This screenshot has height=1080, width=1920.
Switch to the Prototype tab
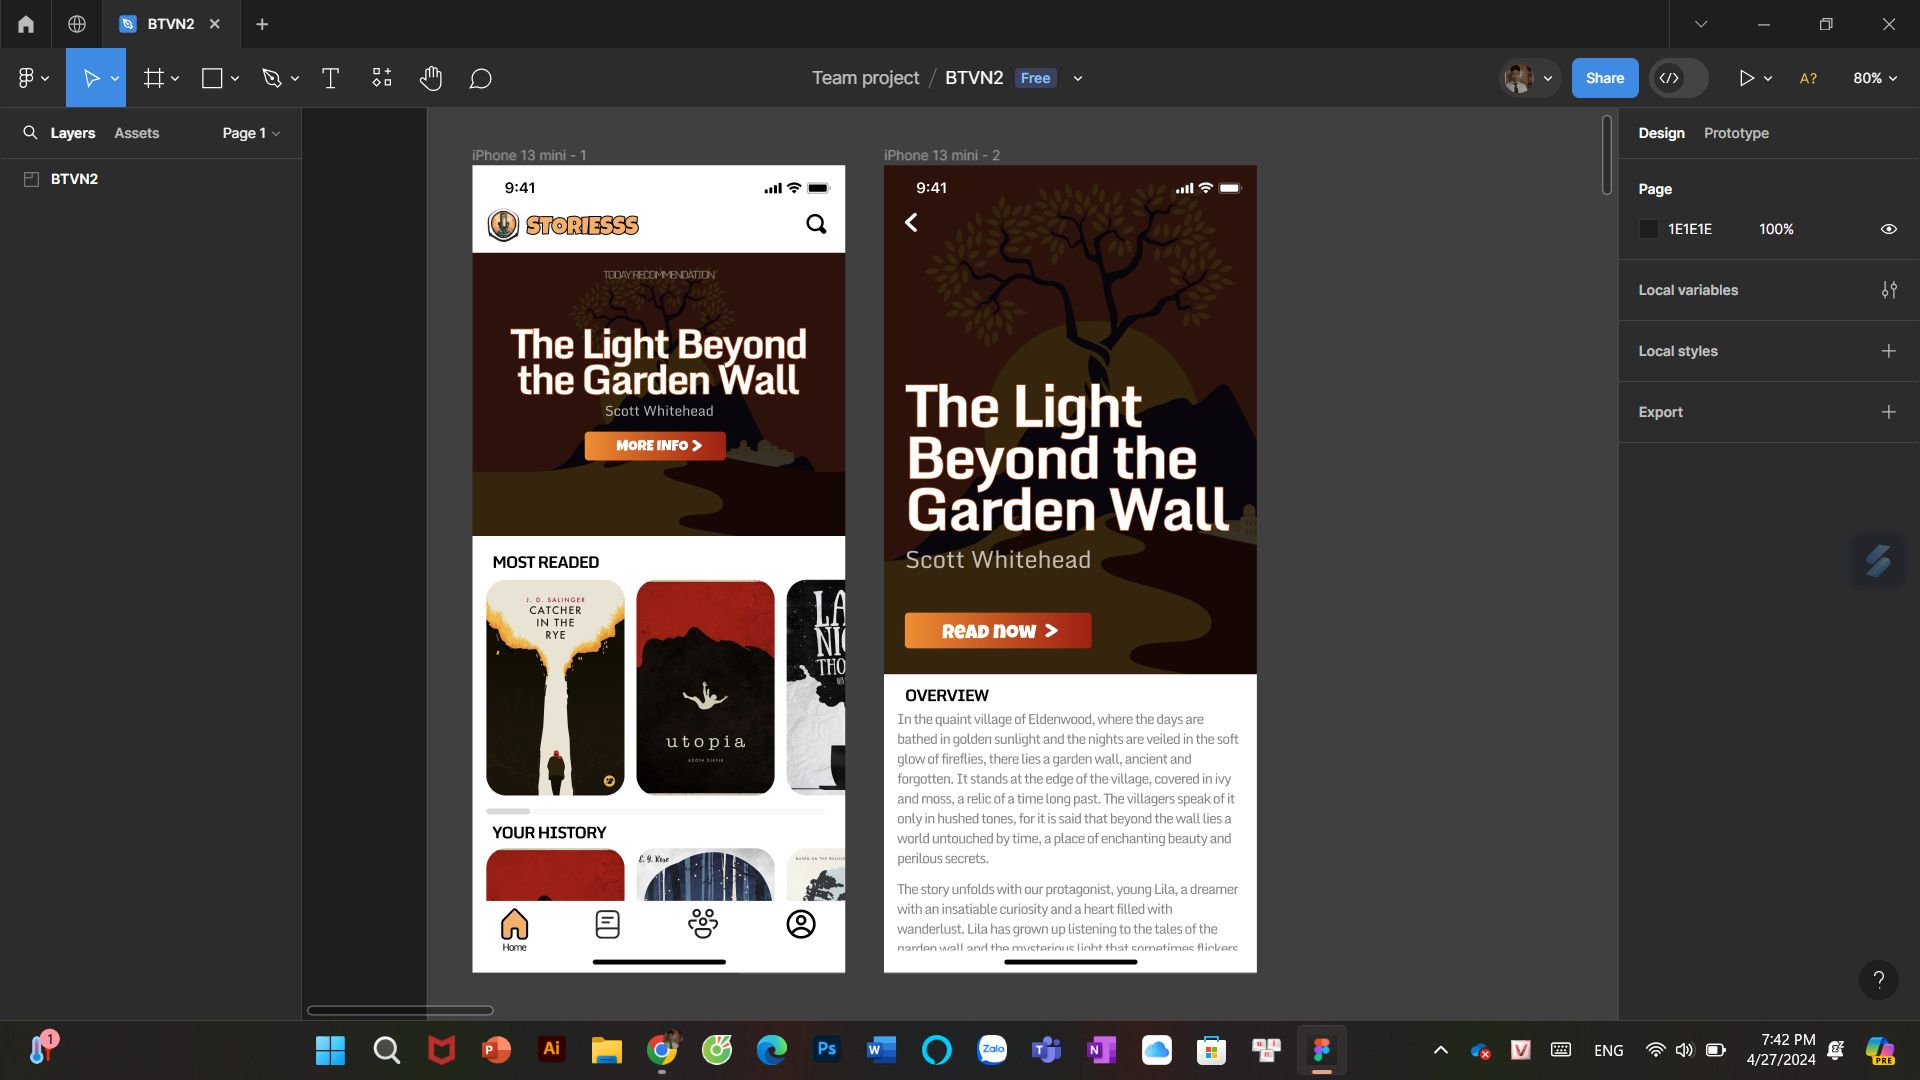(1736, 133)
